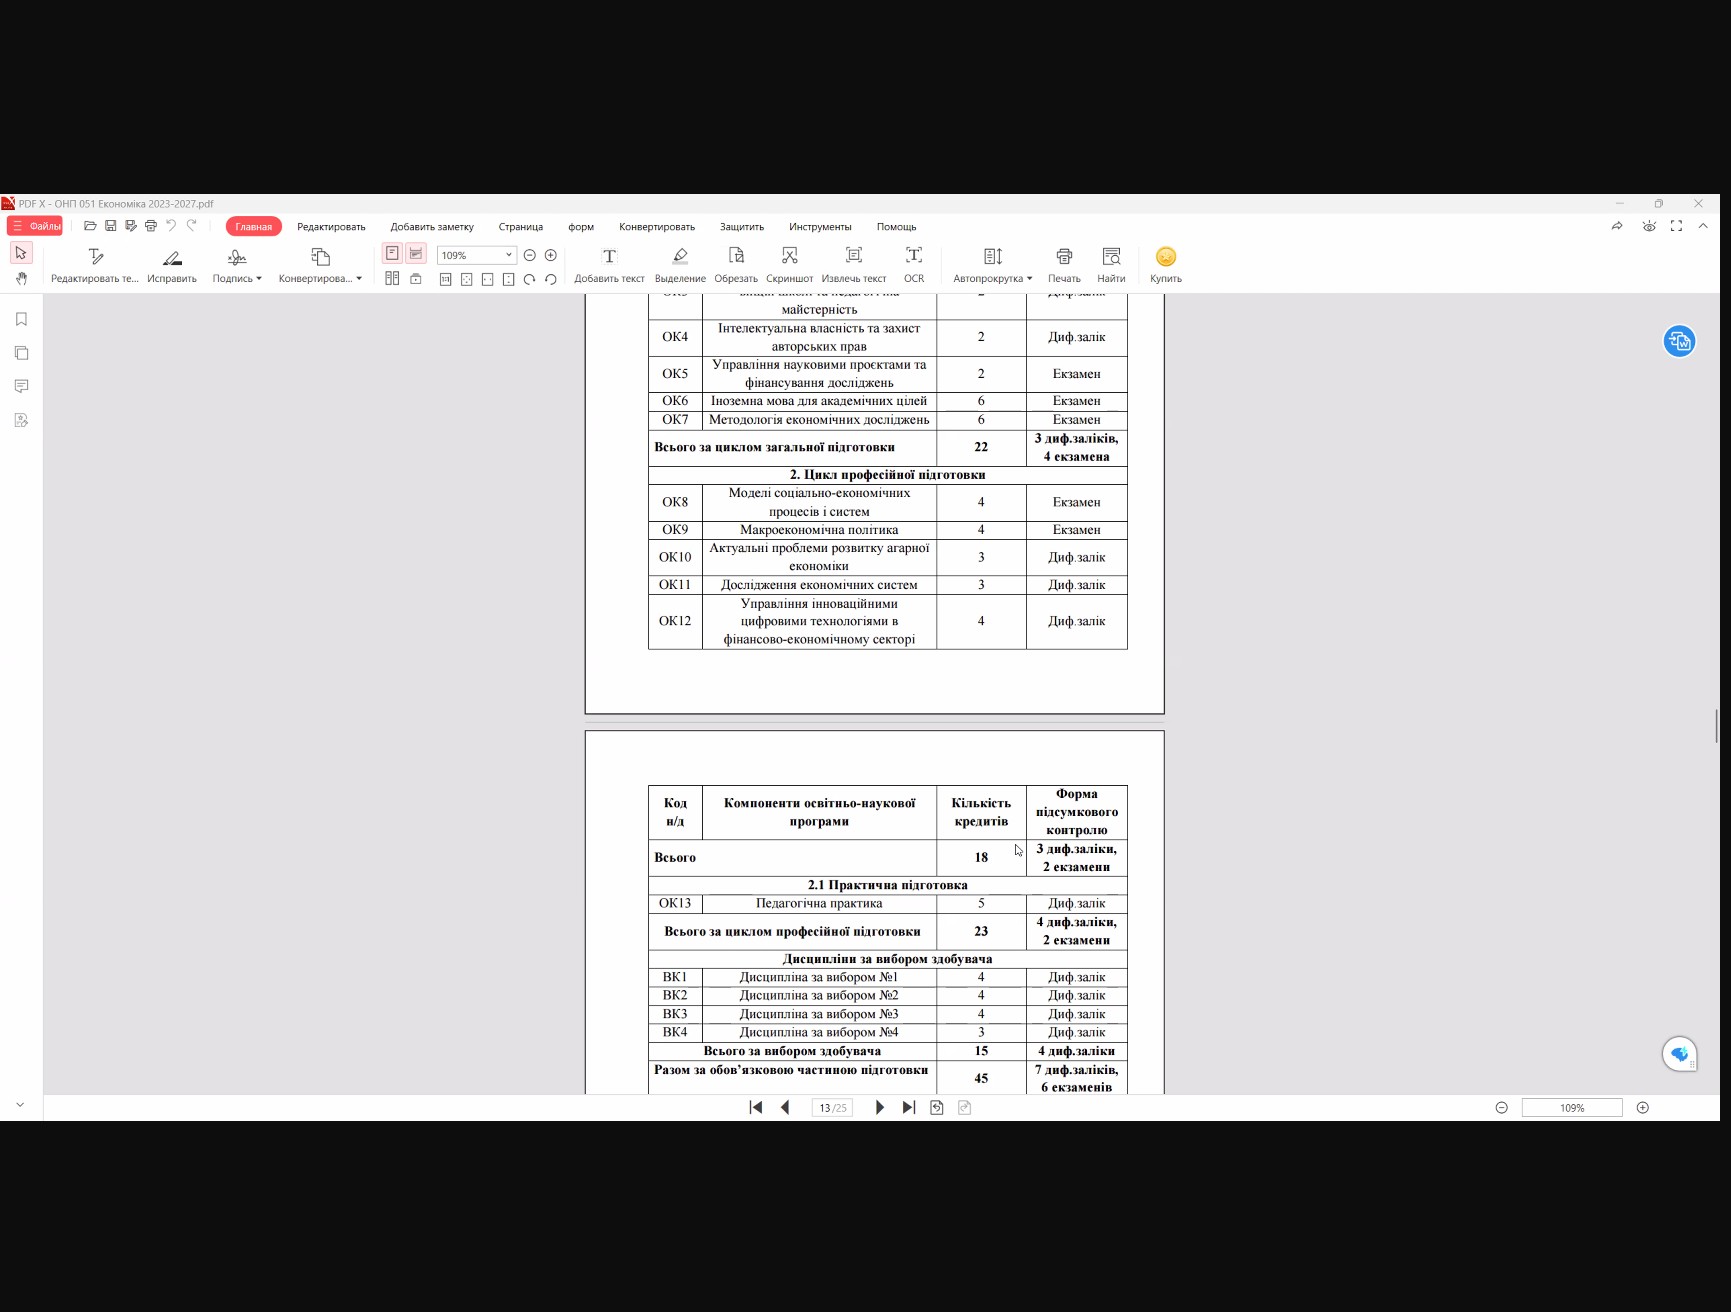
Task: Go to the next page
Action: coord(879,1107)
